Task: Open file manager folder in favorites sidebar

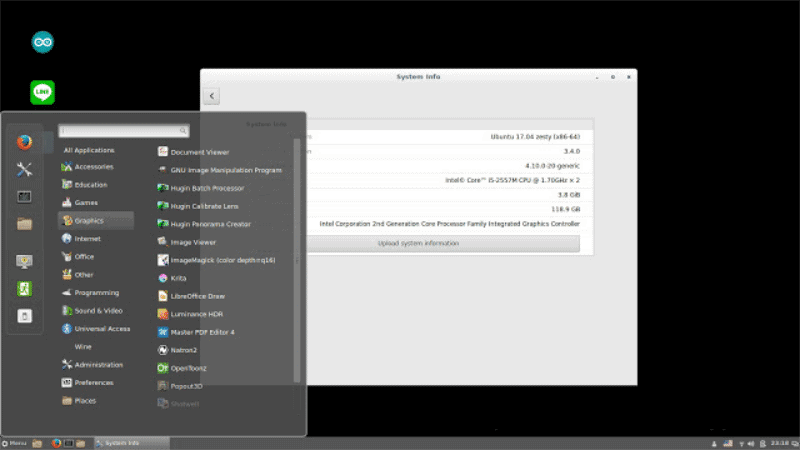Action: (x=24, y=223)
